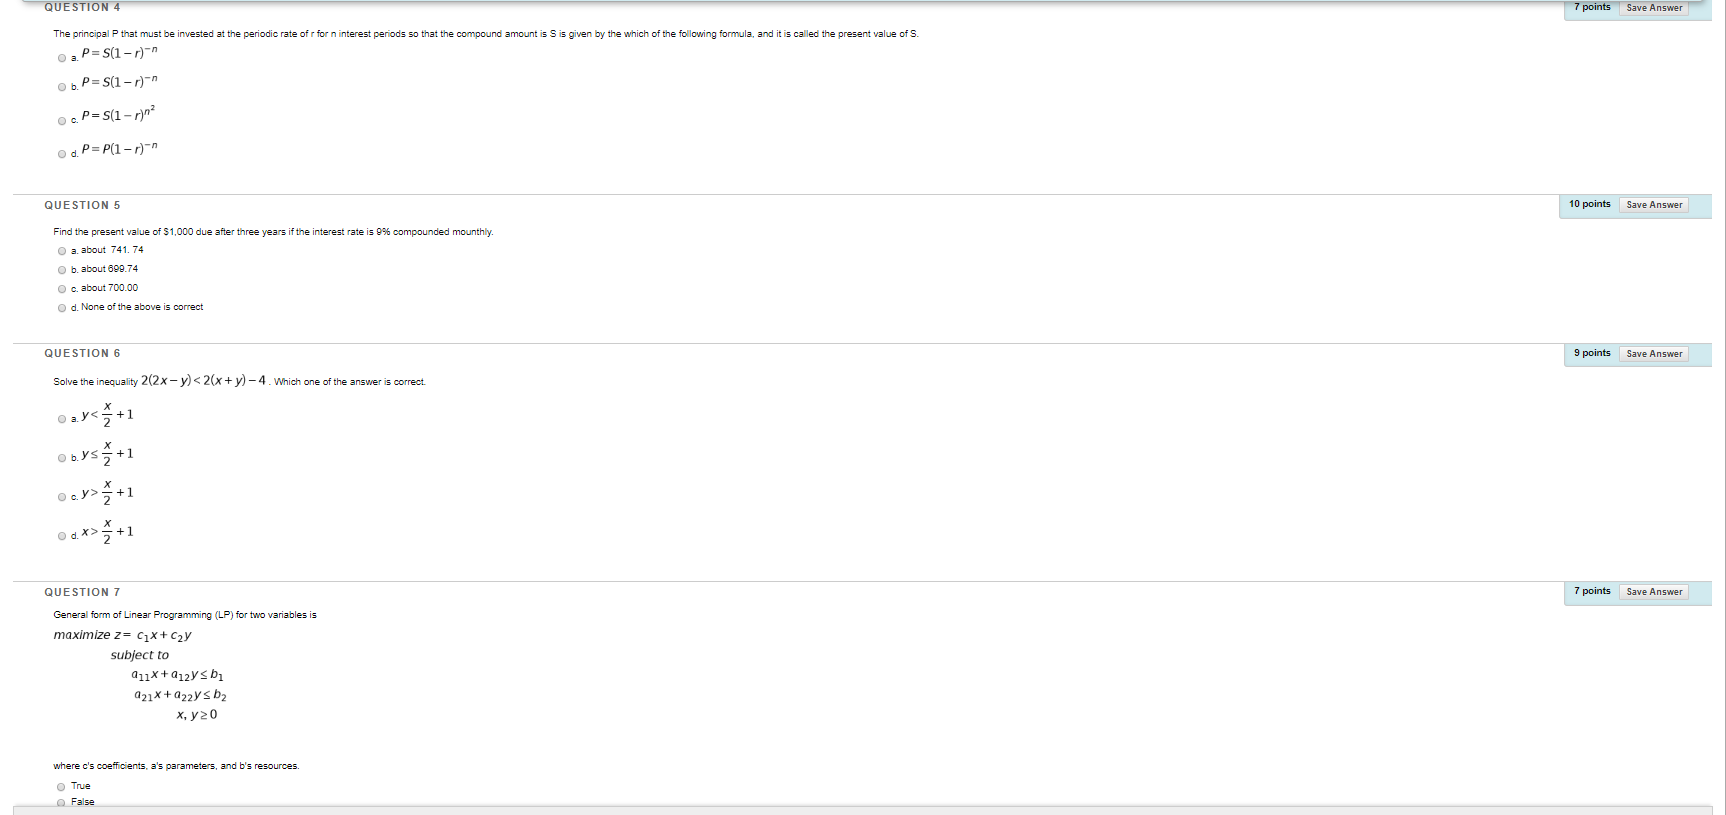
Task: Click the present value question text
Action: [273, 232]
